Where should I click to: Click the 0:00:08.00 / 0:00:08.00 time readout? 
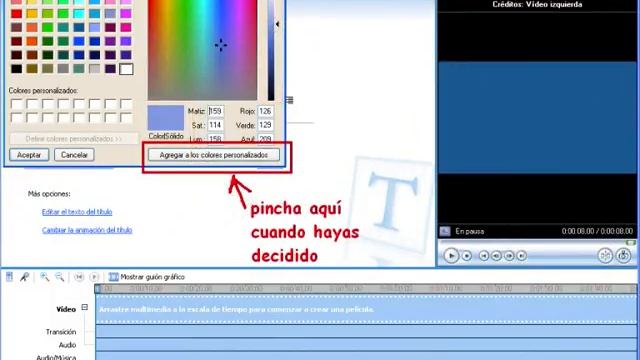point(597,231)
